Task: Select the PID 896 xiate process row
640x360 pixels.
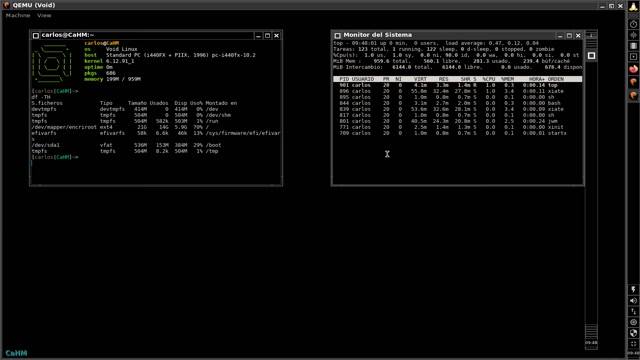Action: click(x=458, y=91)
